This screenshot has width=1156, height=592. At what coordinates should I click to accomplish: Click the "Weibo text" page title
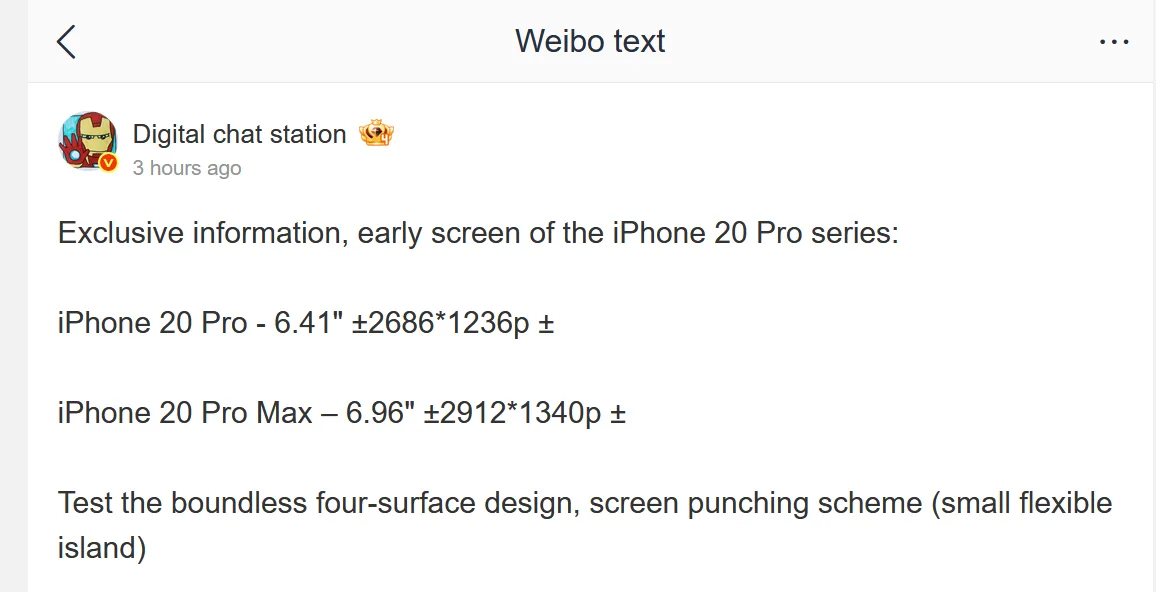coord(590,41)
